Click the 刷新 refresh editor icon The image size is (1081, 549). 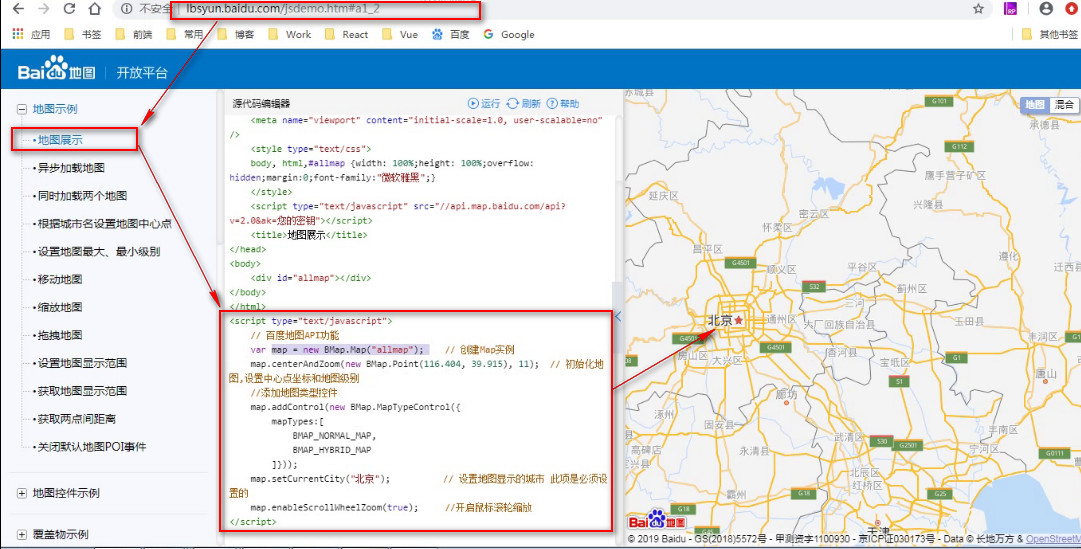click(524, 103)
